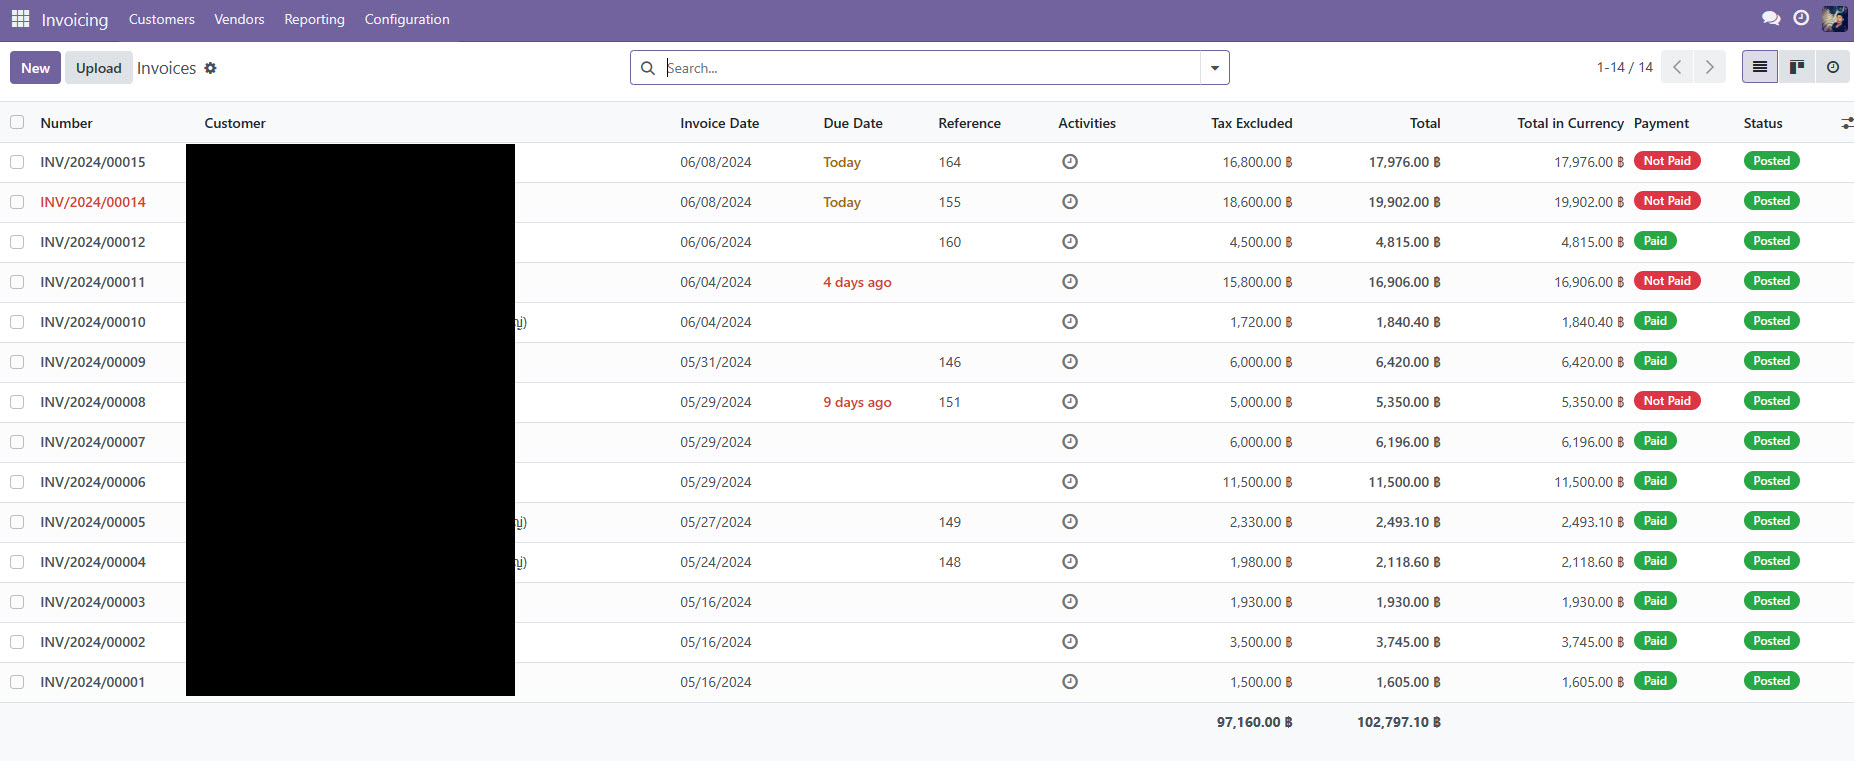Click the New invoice button
The image size is (1854, 761).
coord(35,68)
